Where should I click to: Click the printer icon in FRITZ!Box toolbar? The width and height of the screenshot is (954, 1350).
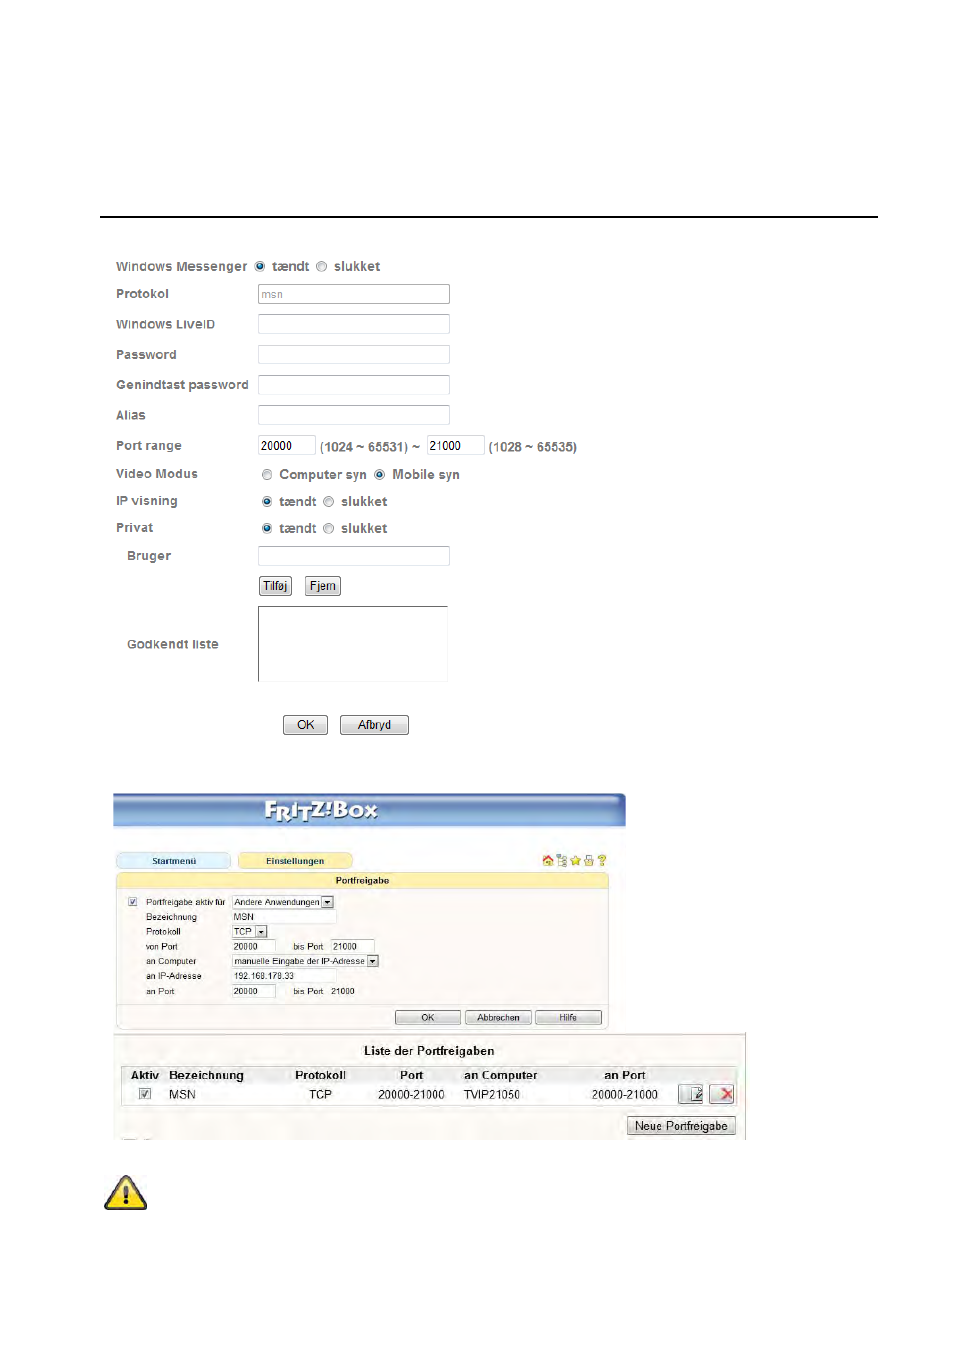[x=589, y=860]
